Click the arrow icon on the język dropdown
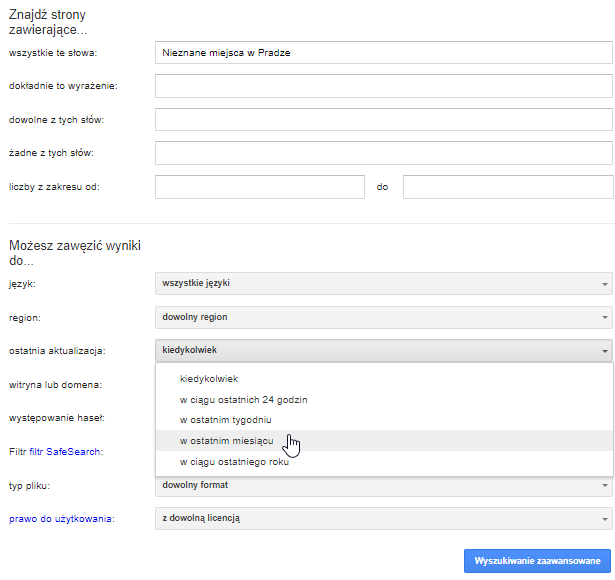The height and width of the screenshot is (580, 615). 605,284
